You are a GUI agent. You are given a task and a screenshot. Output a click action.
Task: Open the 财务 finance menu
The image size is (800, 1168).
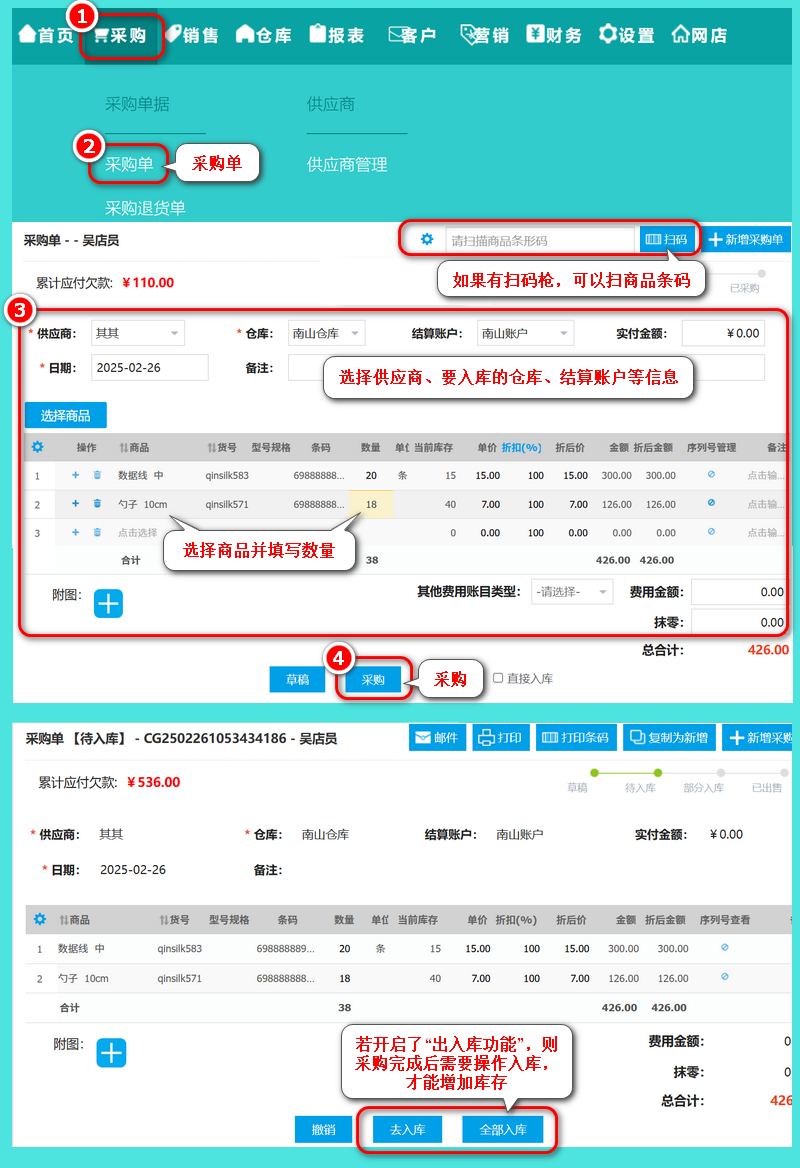(x=553, y=34)
